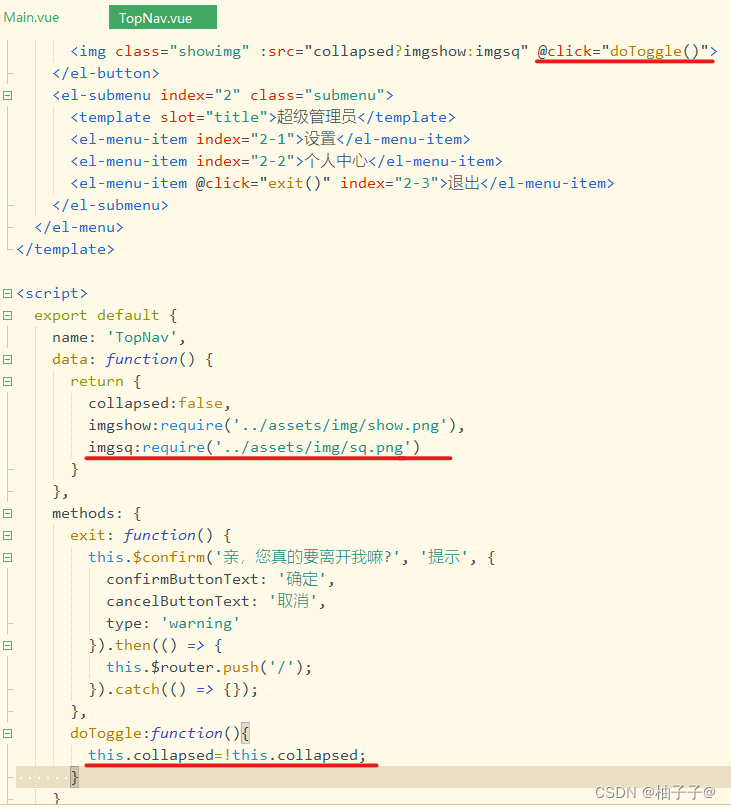The width and height of the screenshot is (731, 809).
Task: Collapse the el-submenu index="2" block
Action: point(8,95)
